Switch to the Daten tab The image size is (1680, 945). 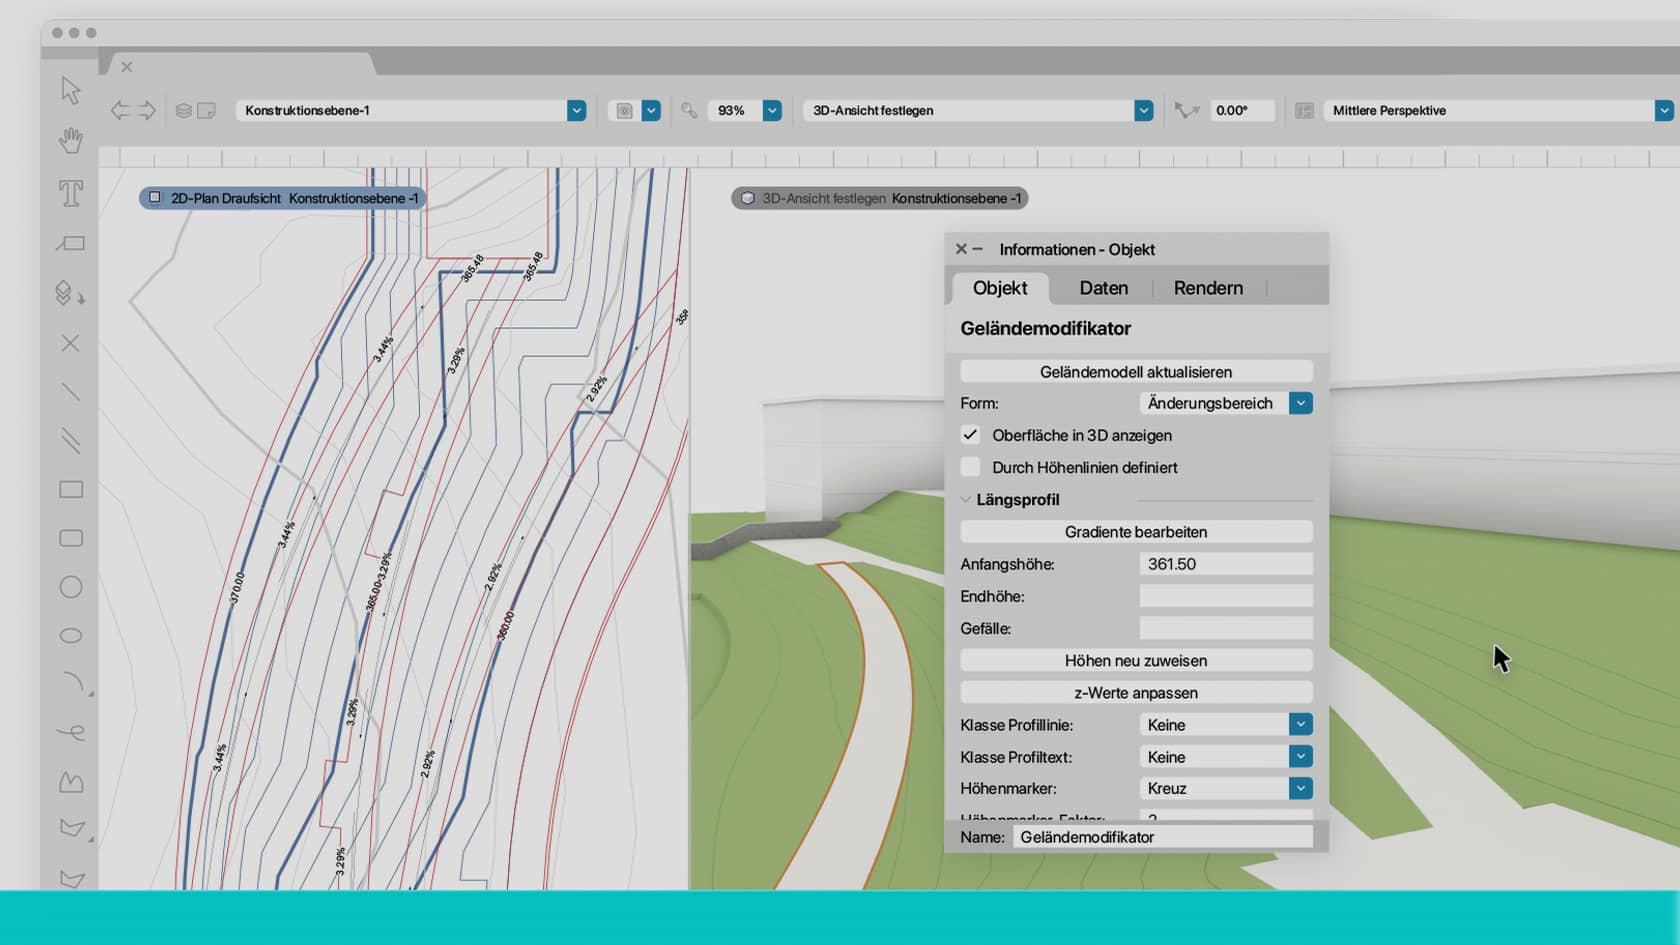click(x=1102, y=288)
